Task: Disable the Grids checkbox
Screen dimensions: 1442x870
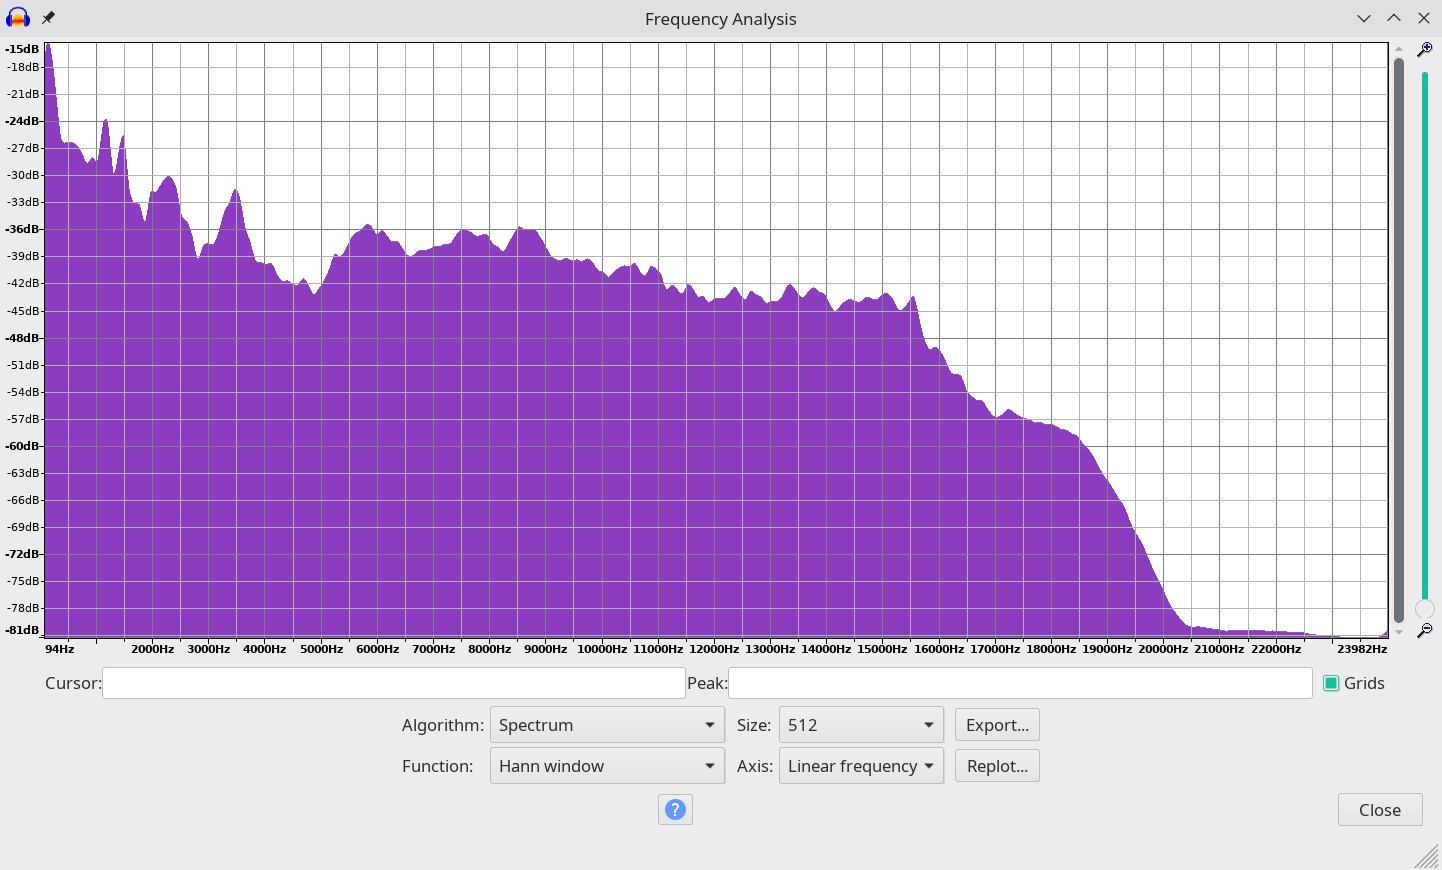Action: pyautogui.click(x=1331, y=683)
